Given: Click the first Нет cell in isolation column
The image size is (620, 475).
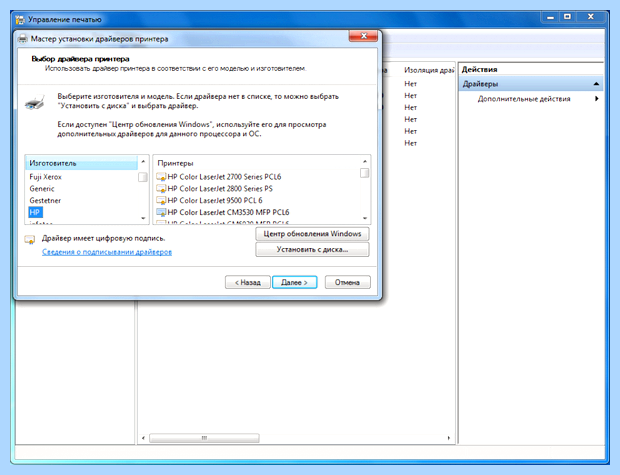Looking at the screenshot, I should (410, 84).
